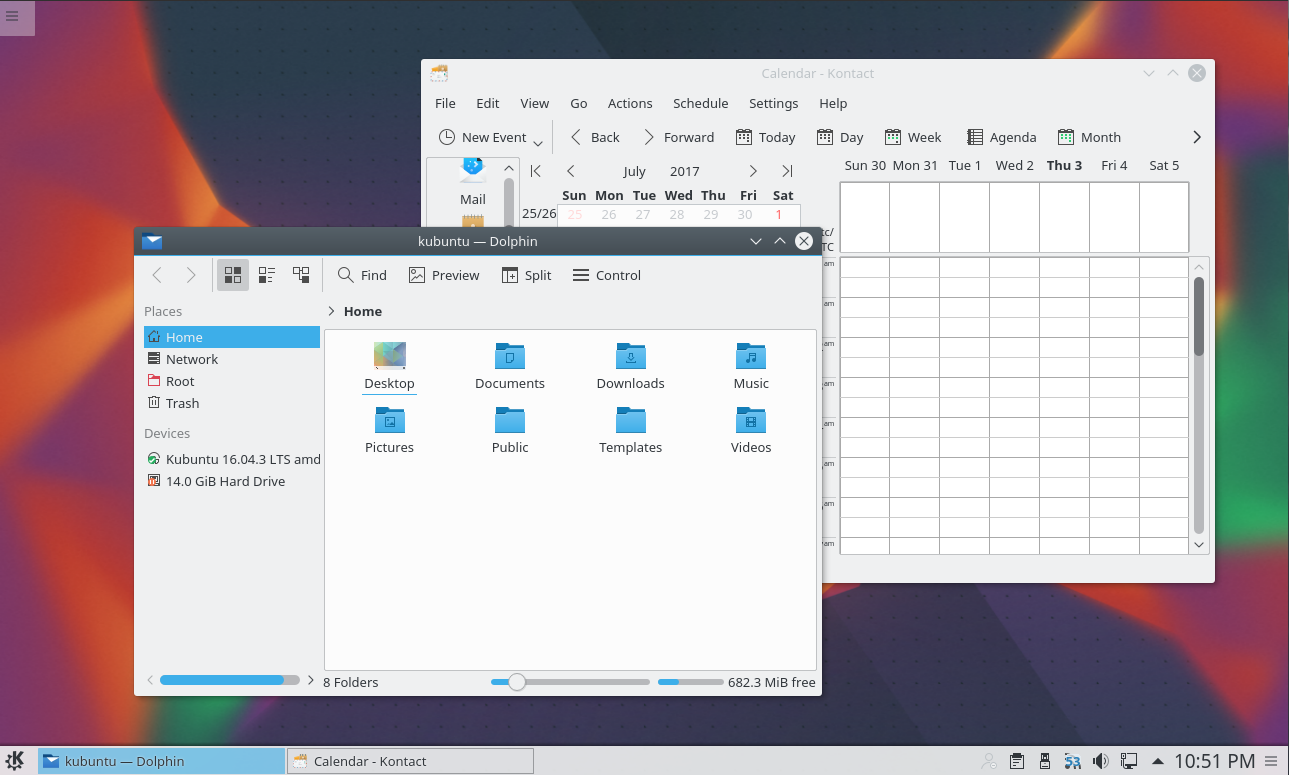Expand the breadcrumb arrow before Home

point(331,311)
